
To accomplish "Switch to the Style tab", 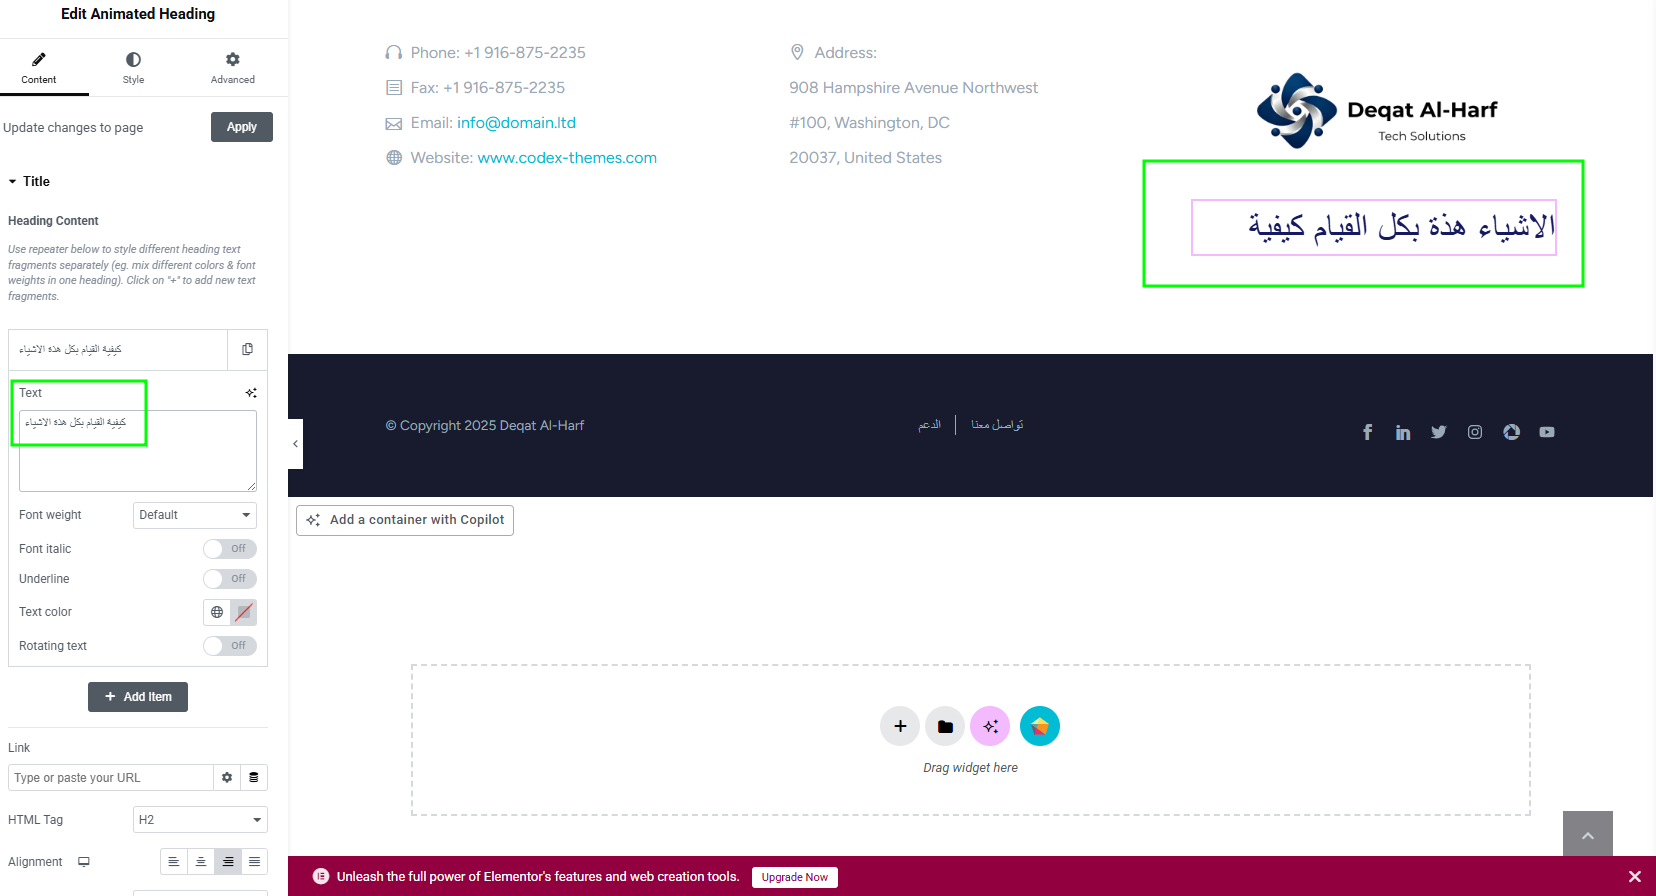I will (x=133, y=68).
